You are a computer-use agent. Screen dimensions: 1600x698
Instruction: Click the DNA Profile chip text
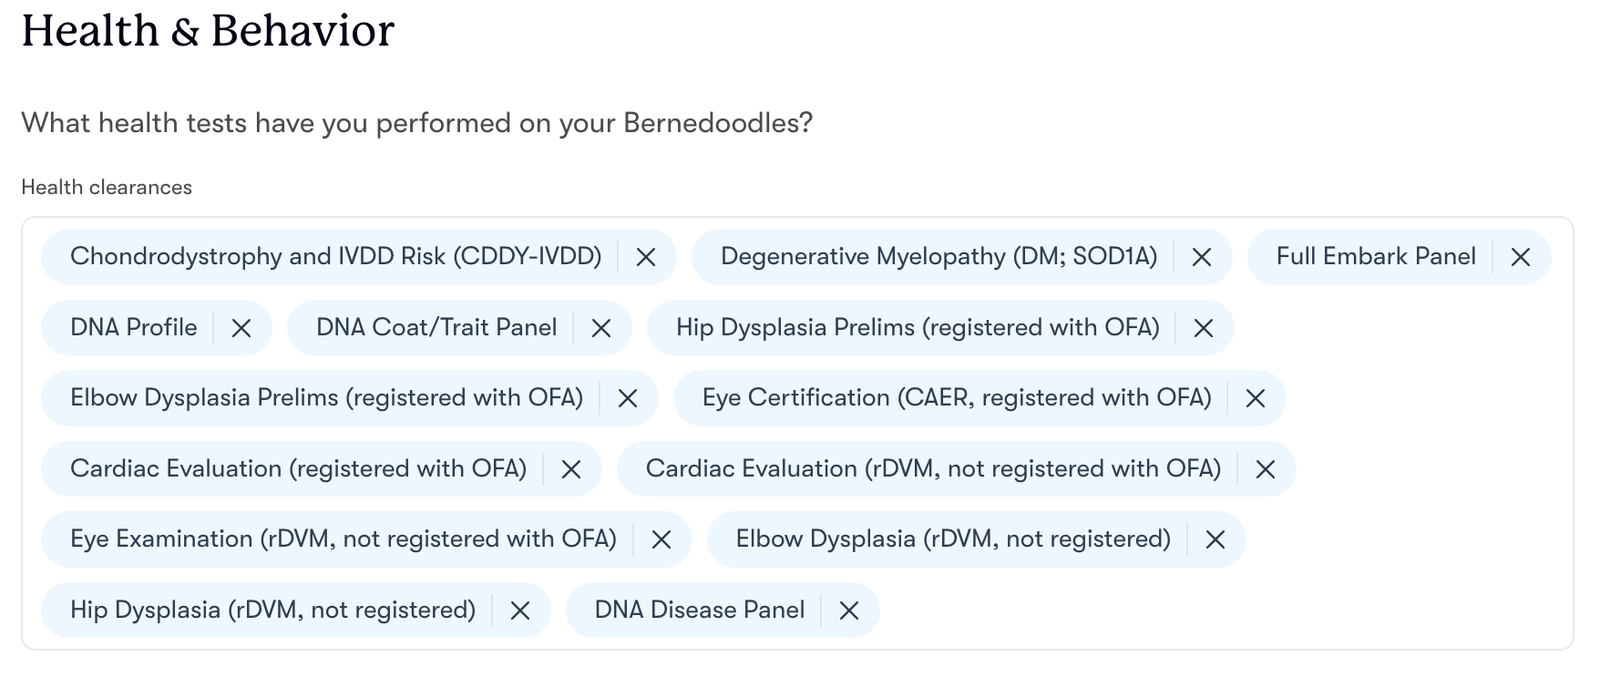(133, 328)
